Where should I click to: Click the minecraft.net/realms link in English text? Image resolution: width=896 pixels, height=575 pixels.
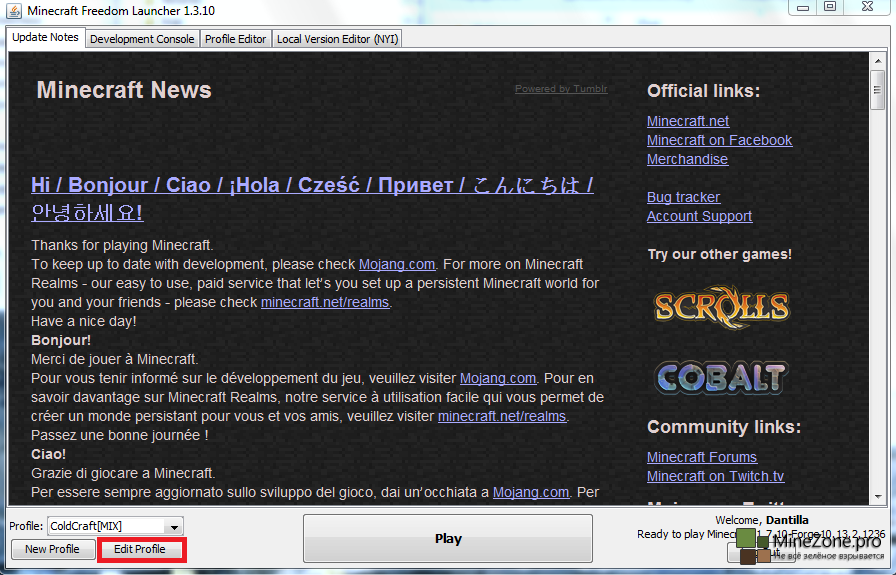pyautogui.click(x=324, y=302)
